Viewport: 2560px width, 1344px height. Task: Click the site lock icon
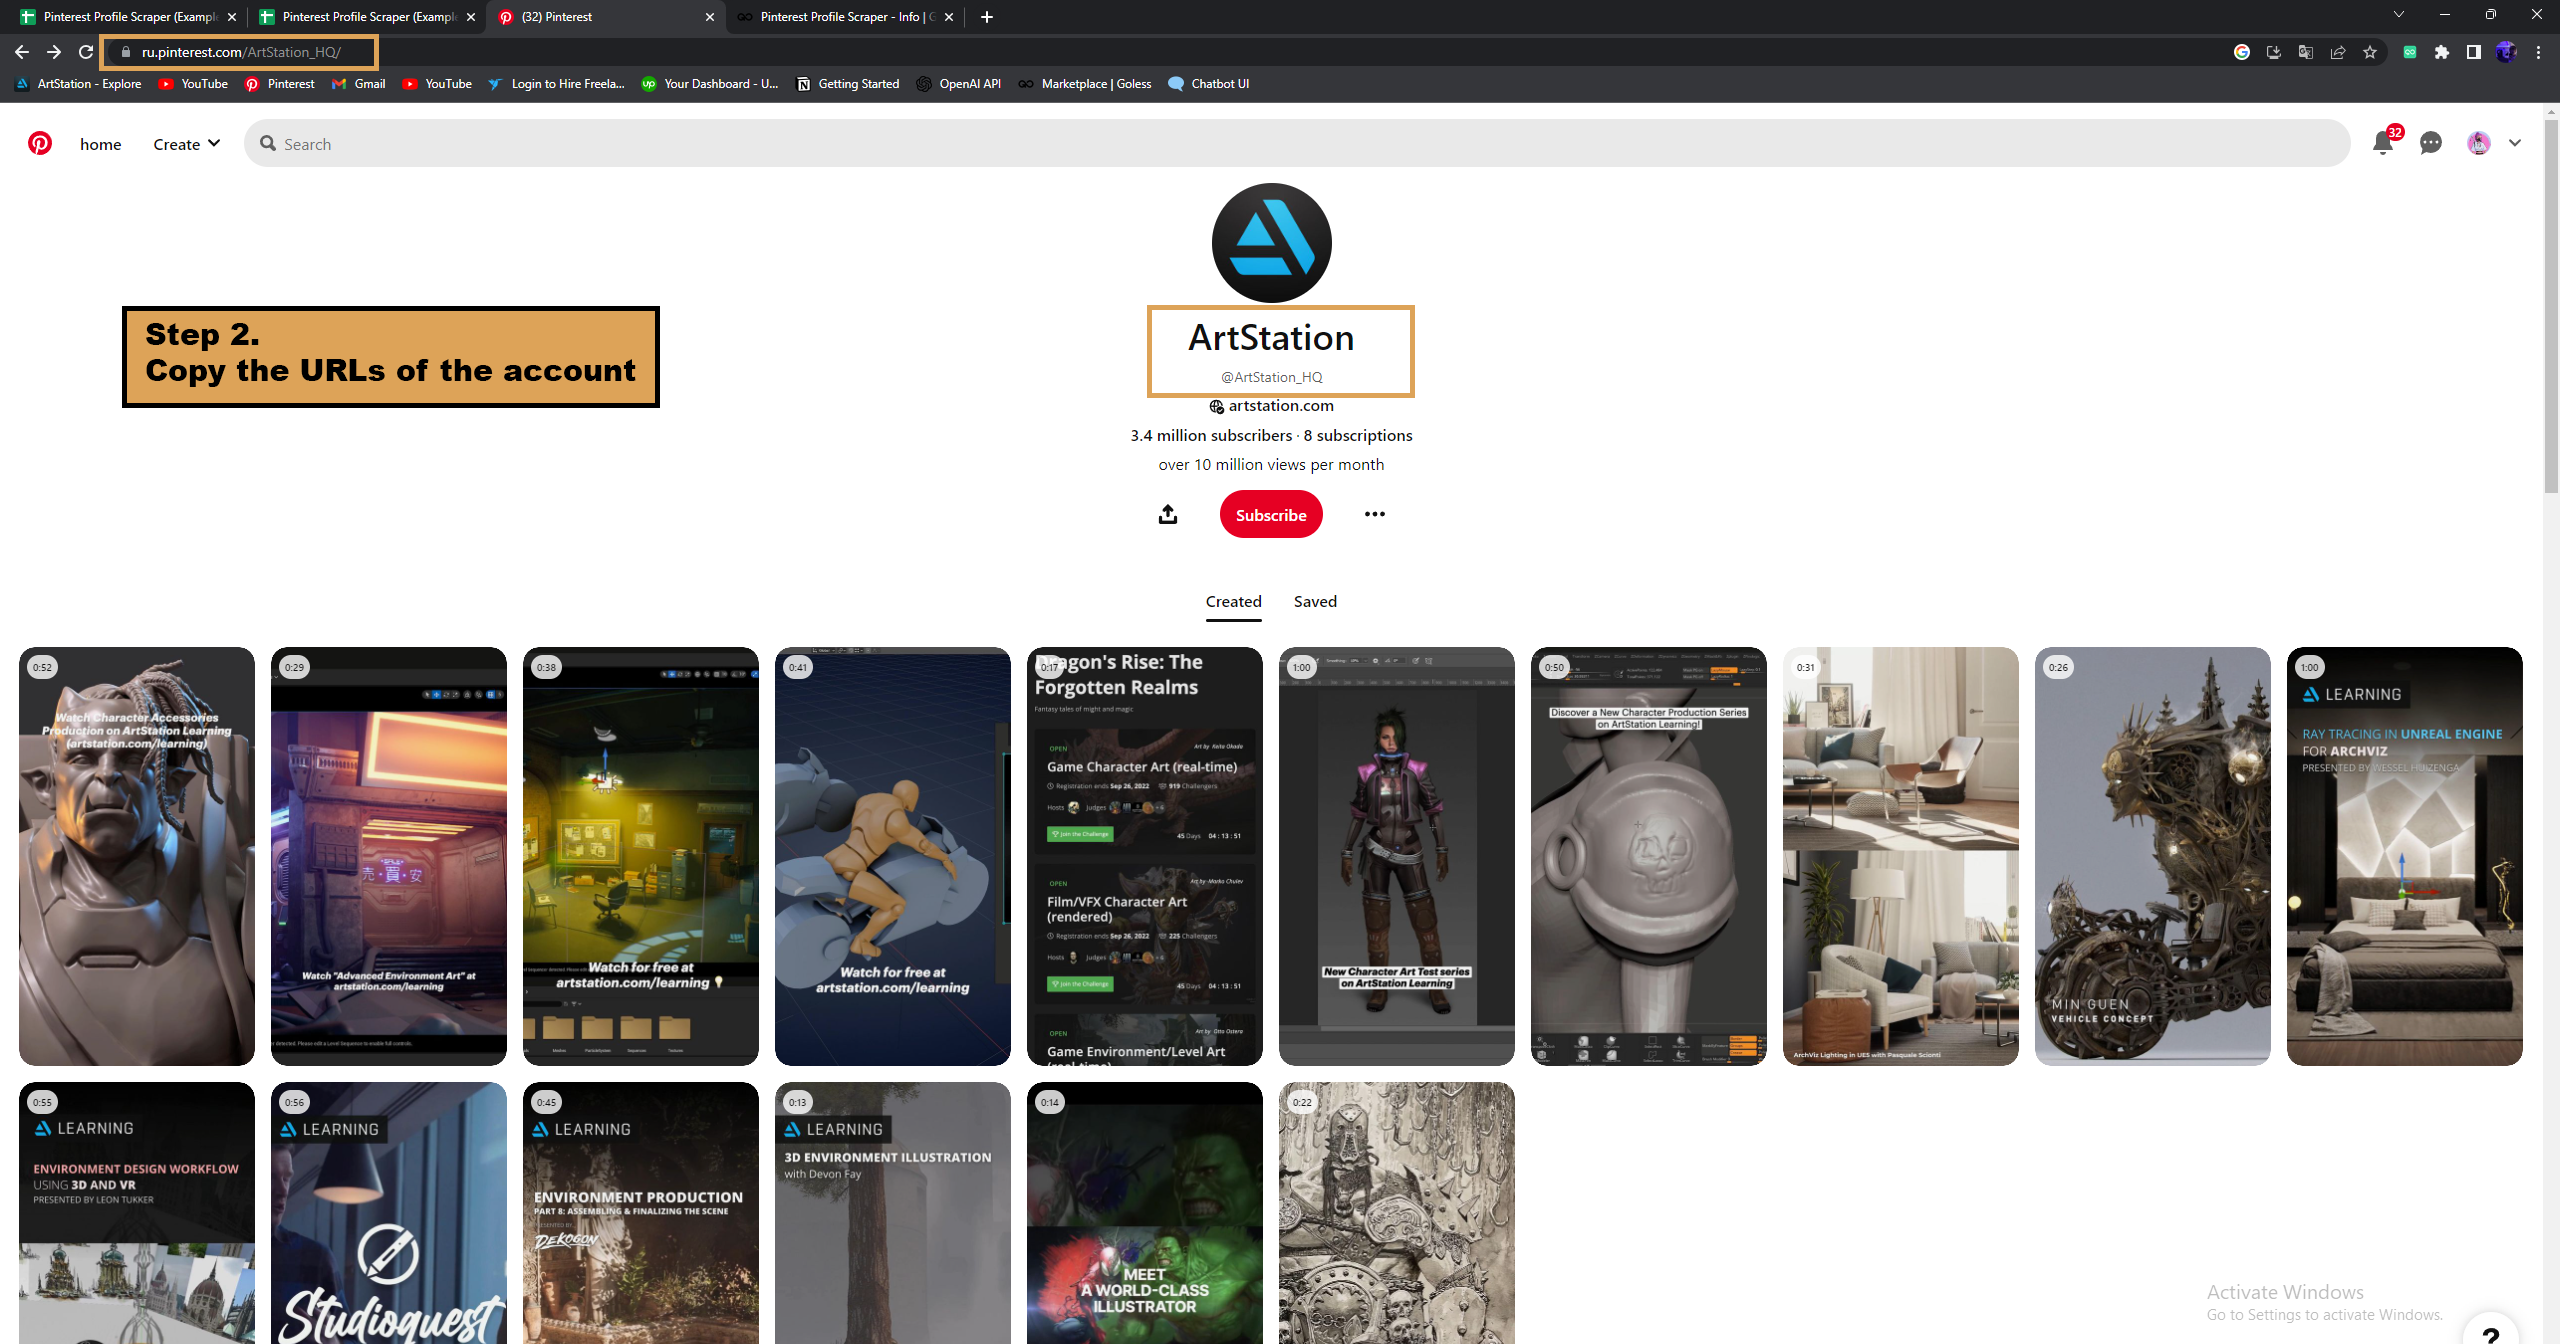coord(126,52)
